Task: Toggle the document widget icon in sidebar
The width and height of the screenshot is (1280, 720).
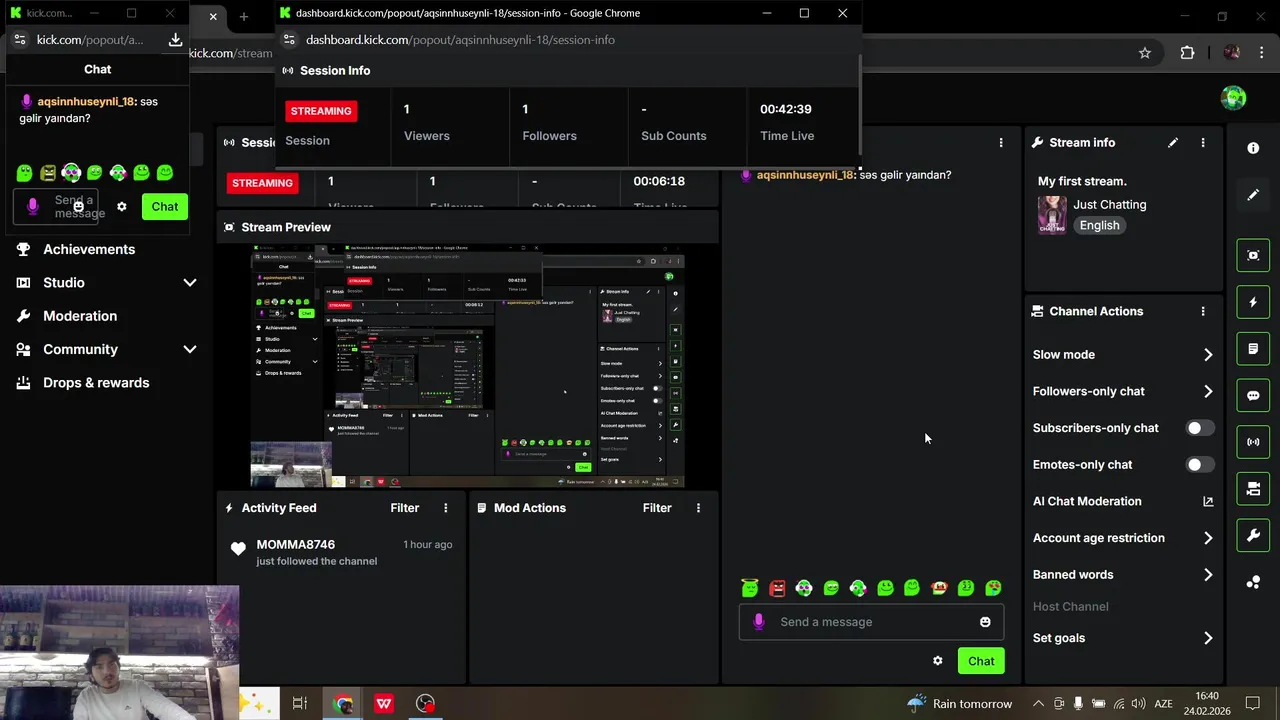Action: [1253, 349]
